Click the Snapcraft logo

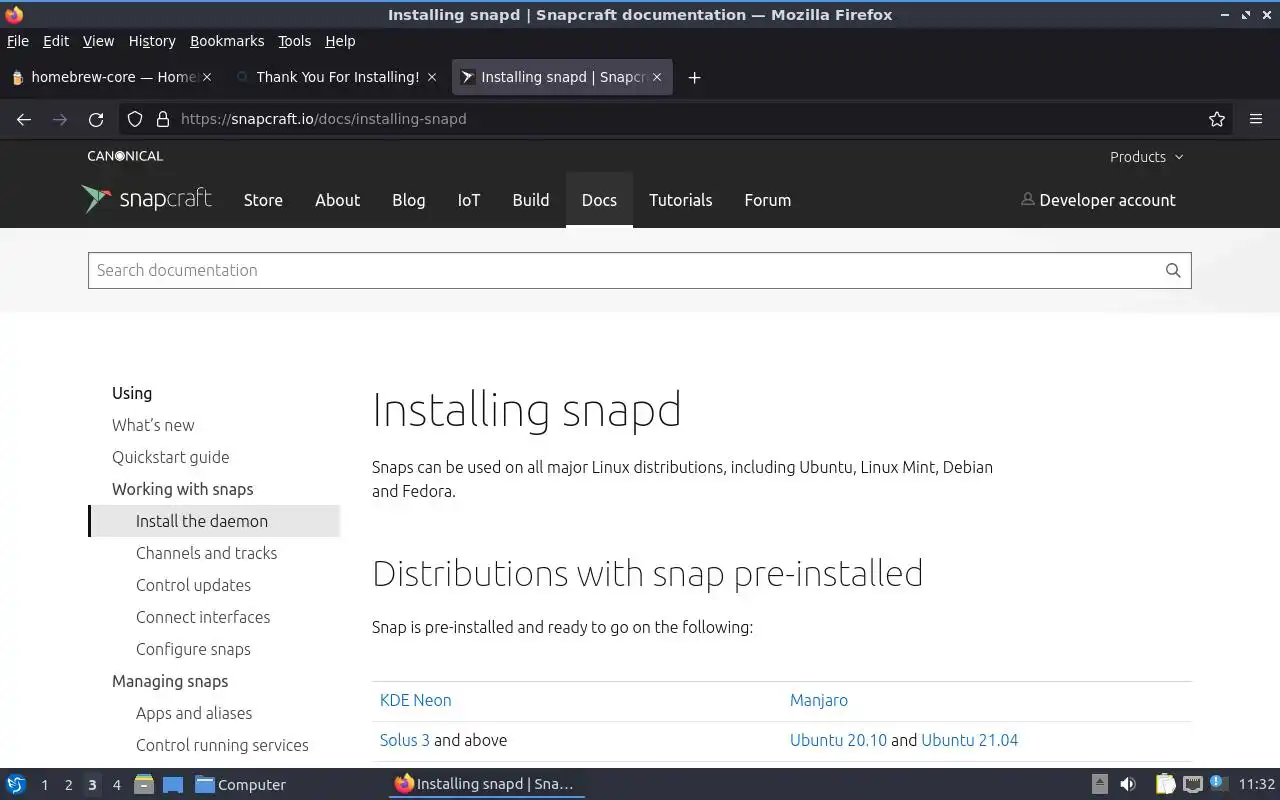click(147, 199)
